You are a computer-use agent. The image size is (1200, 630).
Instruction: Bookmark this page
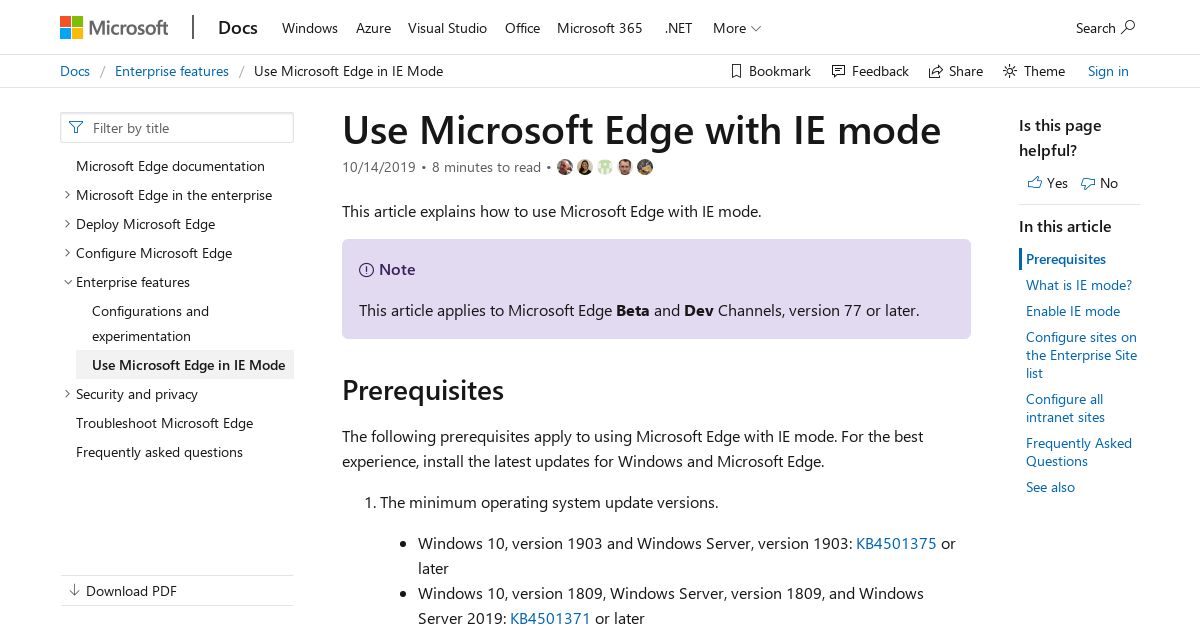coord(770,71)
